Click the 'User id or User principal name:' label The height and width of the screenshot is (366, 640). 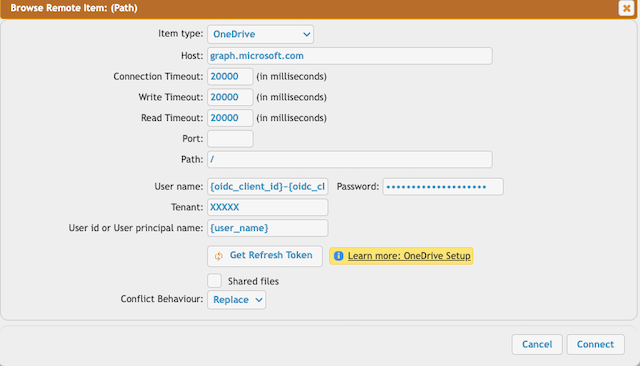(136, 228)
